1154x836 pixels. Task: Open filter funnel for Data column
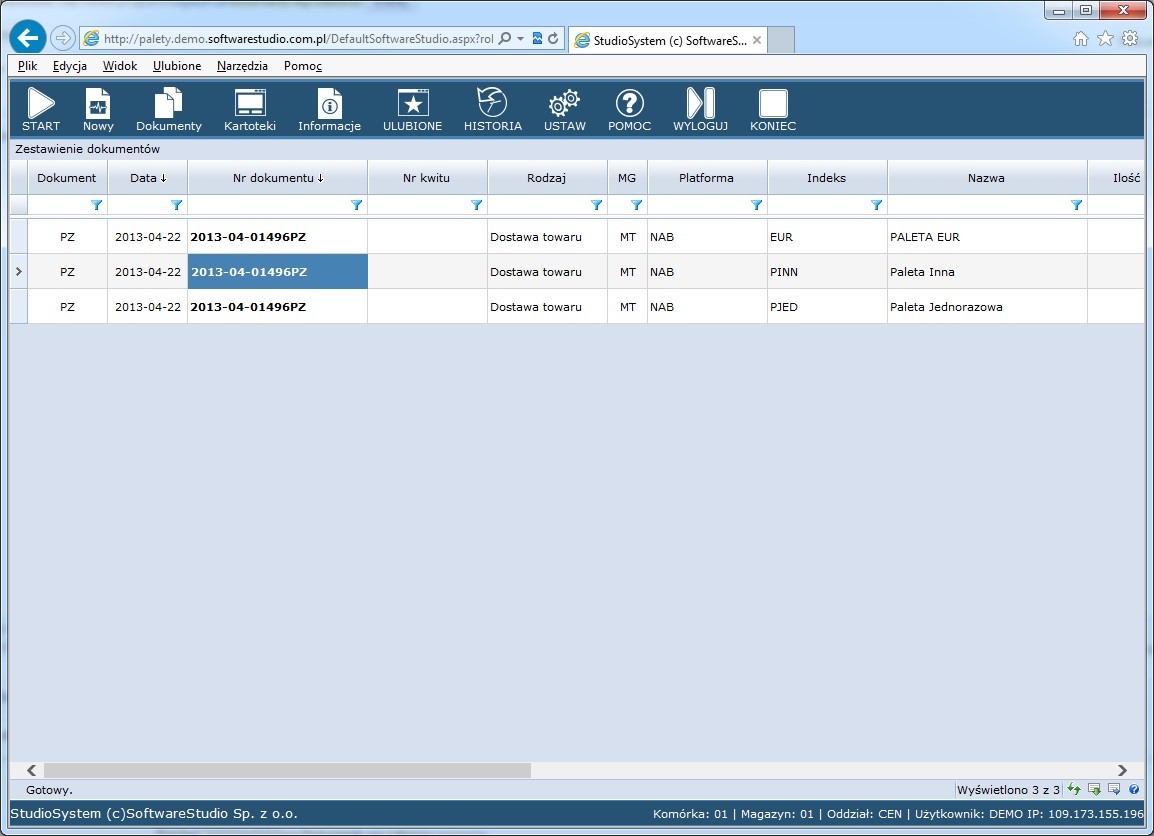[x=176, y=205]
